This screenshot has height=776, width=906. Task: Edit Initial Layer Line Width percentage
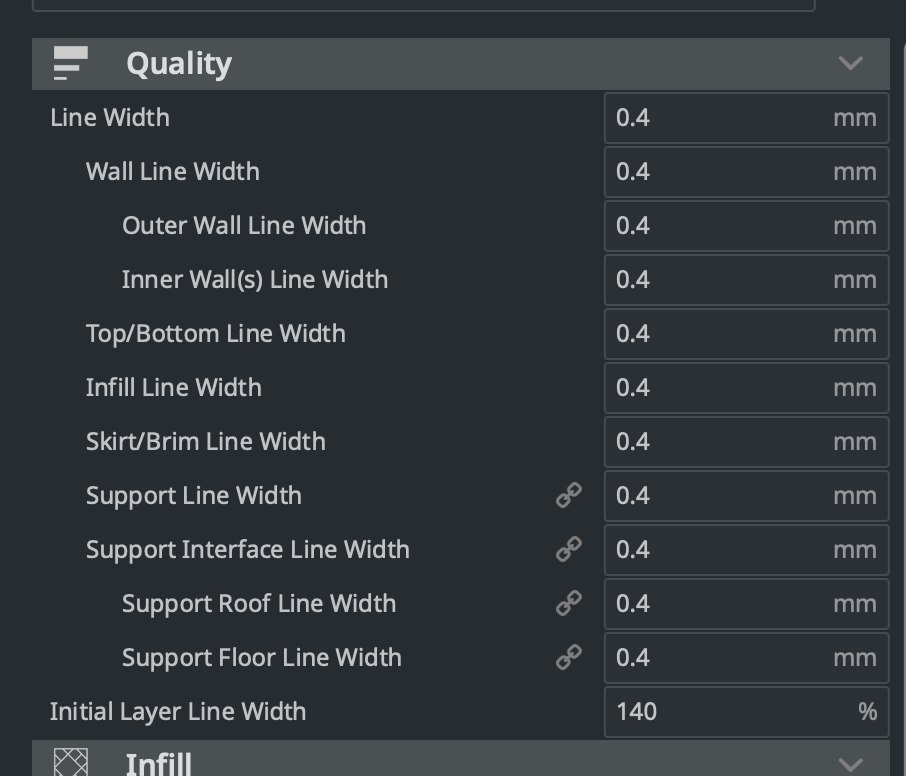[746, 711]
